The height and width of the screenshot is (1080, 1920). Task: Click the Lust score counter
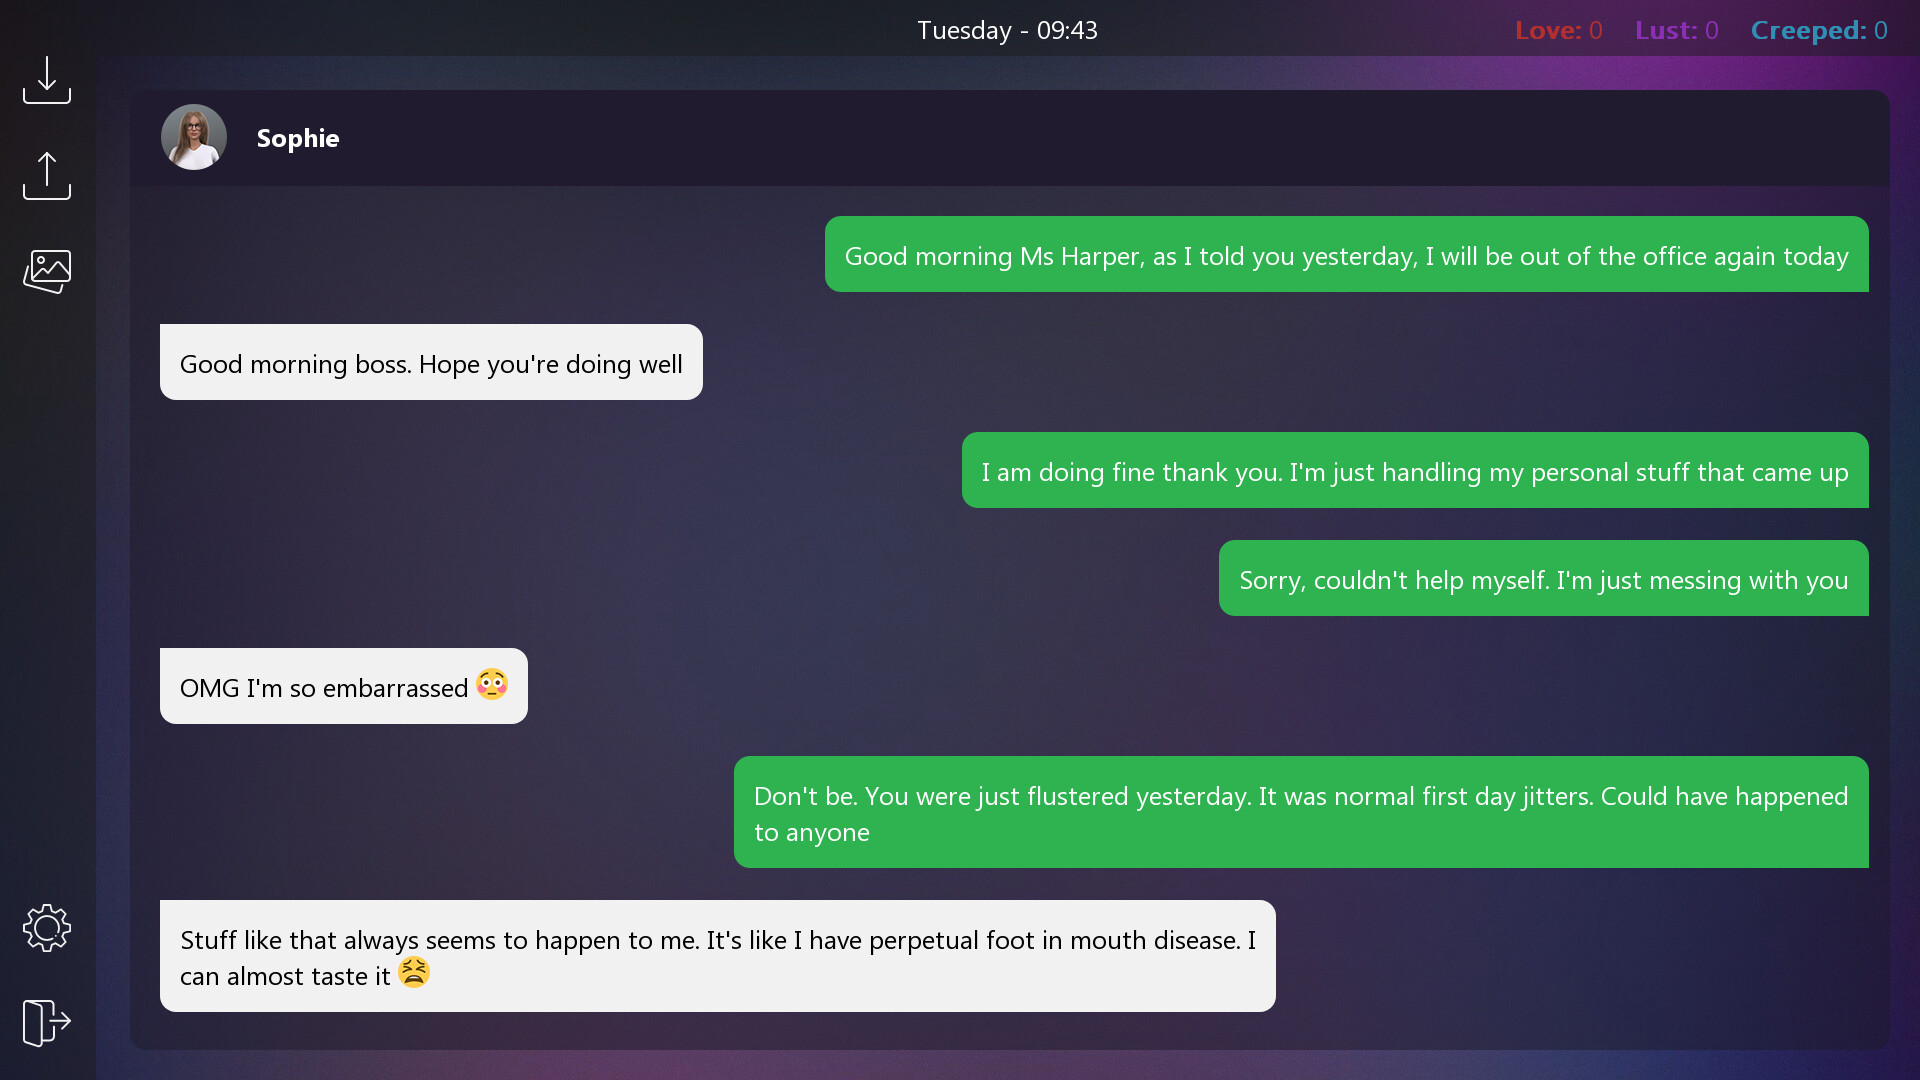(x=1676, y=30)
